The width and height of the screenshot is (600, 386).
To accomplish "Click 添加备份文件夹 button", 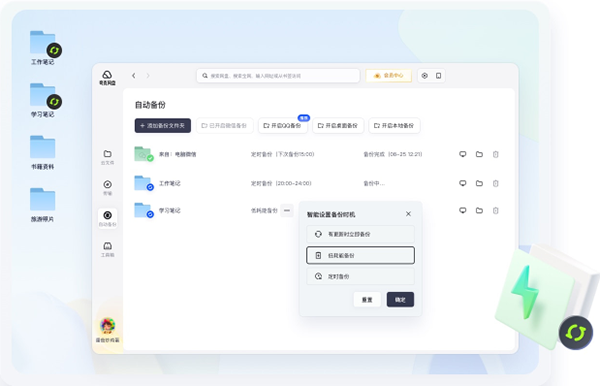I will tap(163, 125).
